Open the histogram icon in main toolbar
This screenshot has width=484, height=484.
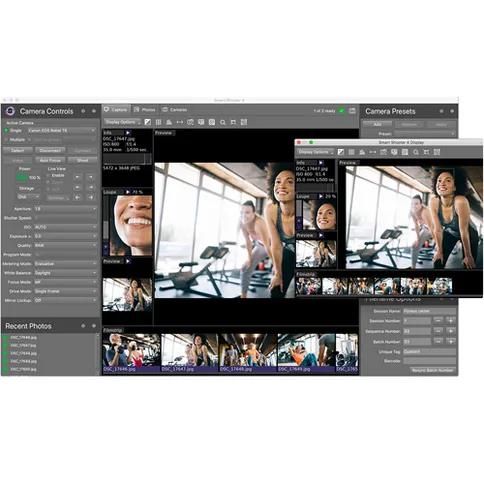point(169,122)
